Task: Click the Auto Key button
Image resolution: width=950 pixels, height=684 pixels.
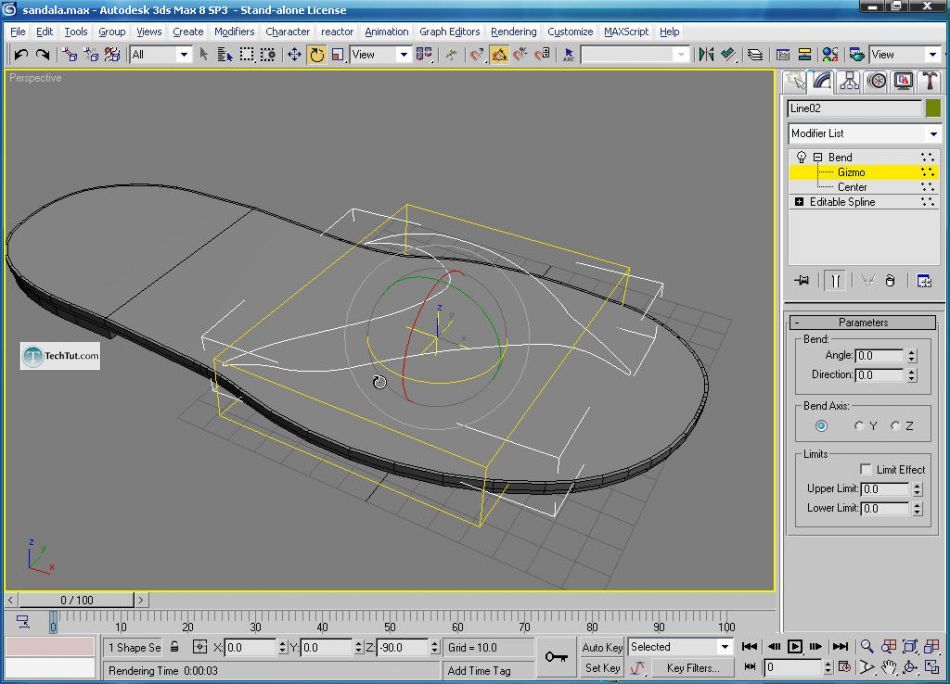Action: (602, 647)
